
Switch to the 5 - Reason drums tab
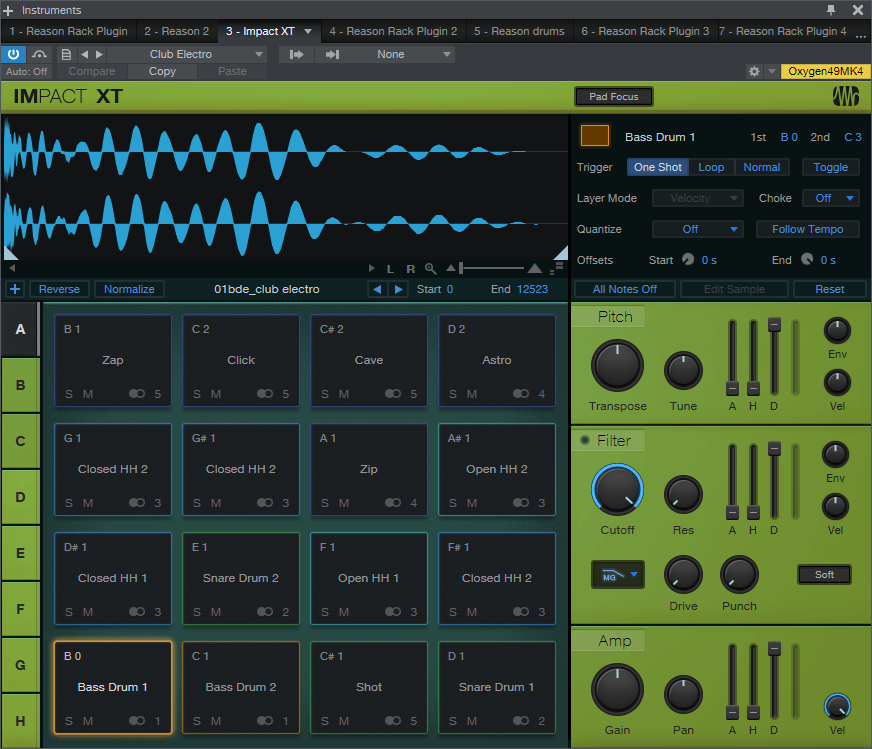(519, 31)
